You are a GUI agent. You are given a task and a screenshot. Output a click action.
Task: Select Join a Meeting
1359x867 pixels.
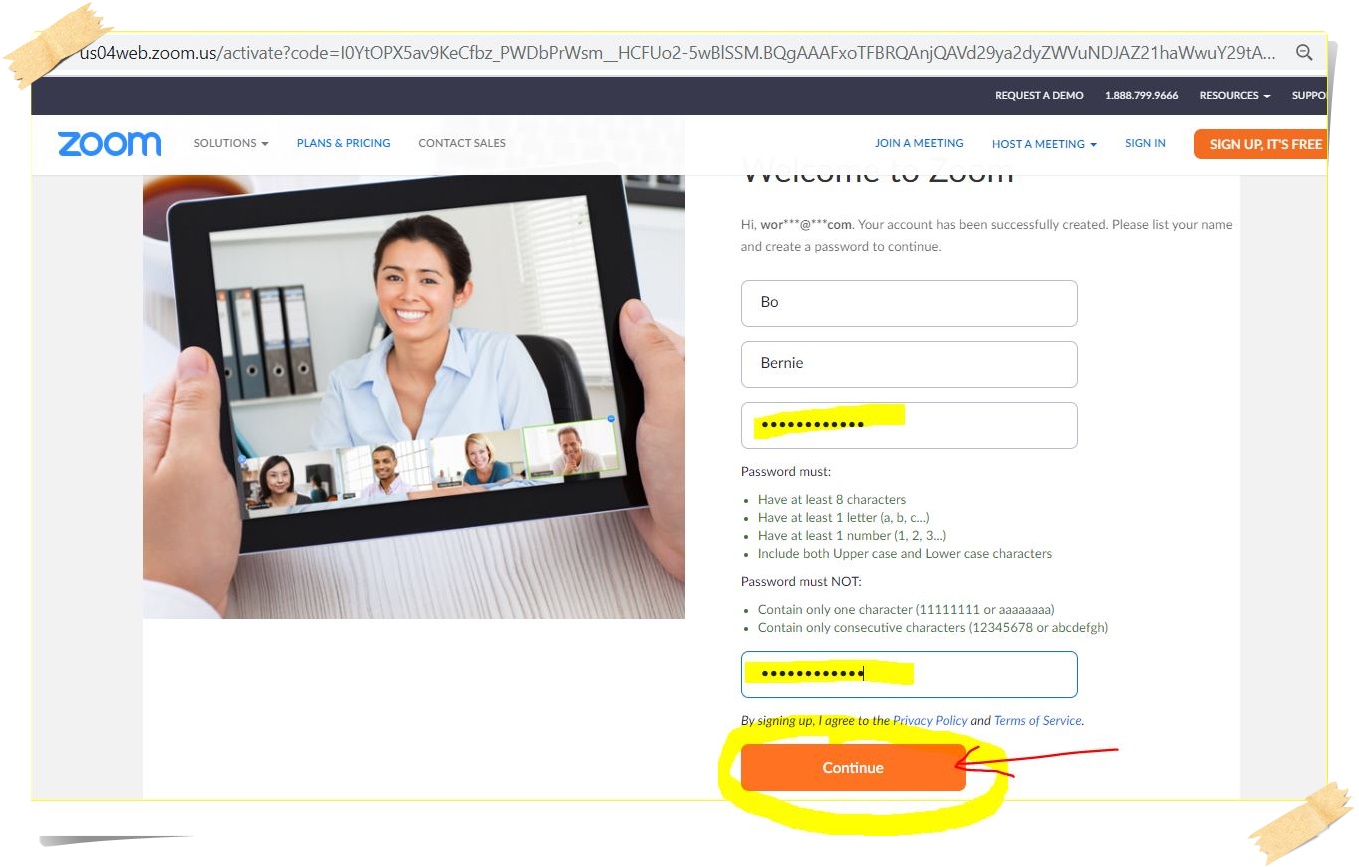click(919, 143)
